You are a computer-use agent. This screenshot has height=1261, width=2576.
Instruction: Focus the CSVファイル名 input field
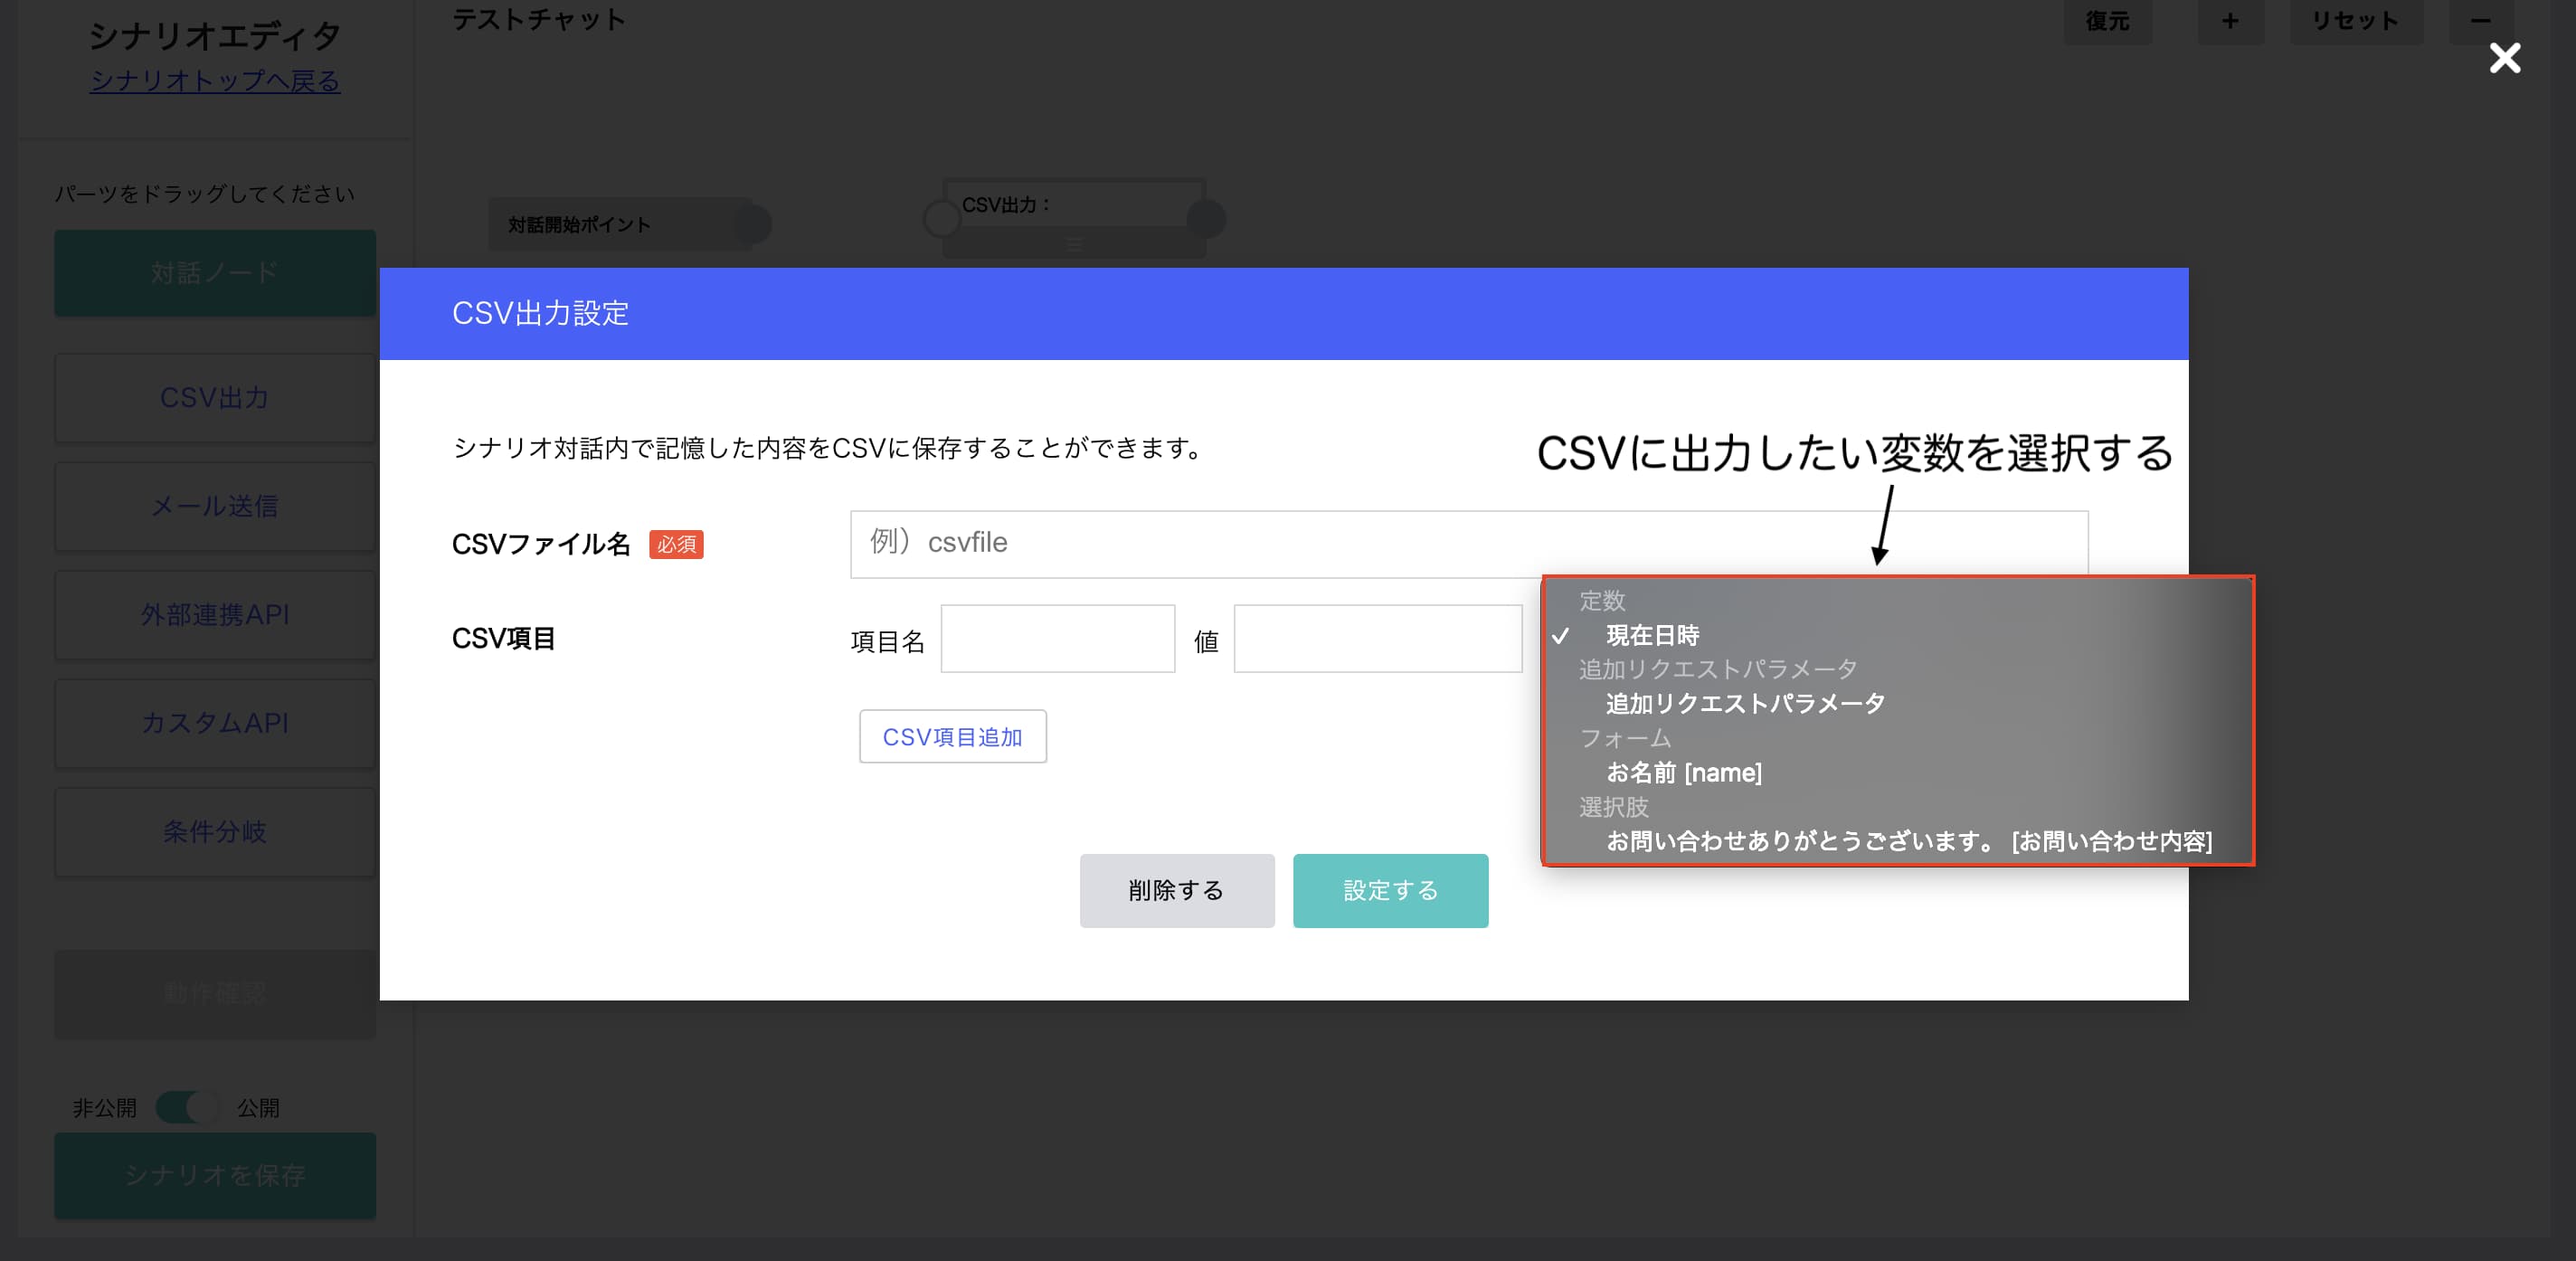(1468, 543)
